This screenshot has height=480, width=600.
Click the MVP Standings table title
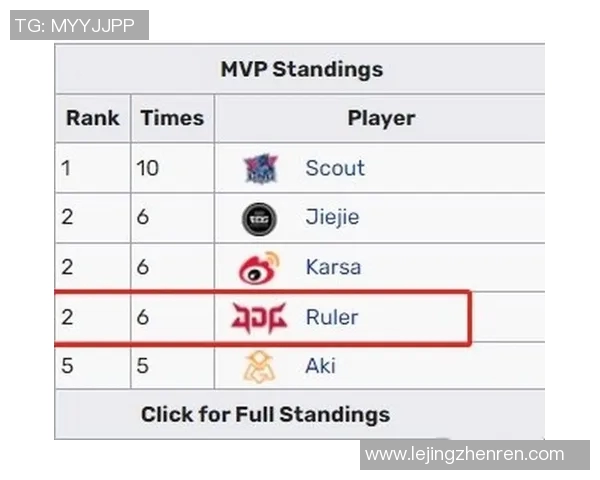pos(301,69)
